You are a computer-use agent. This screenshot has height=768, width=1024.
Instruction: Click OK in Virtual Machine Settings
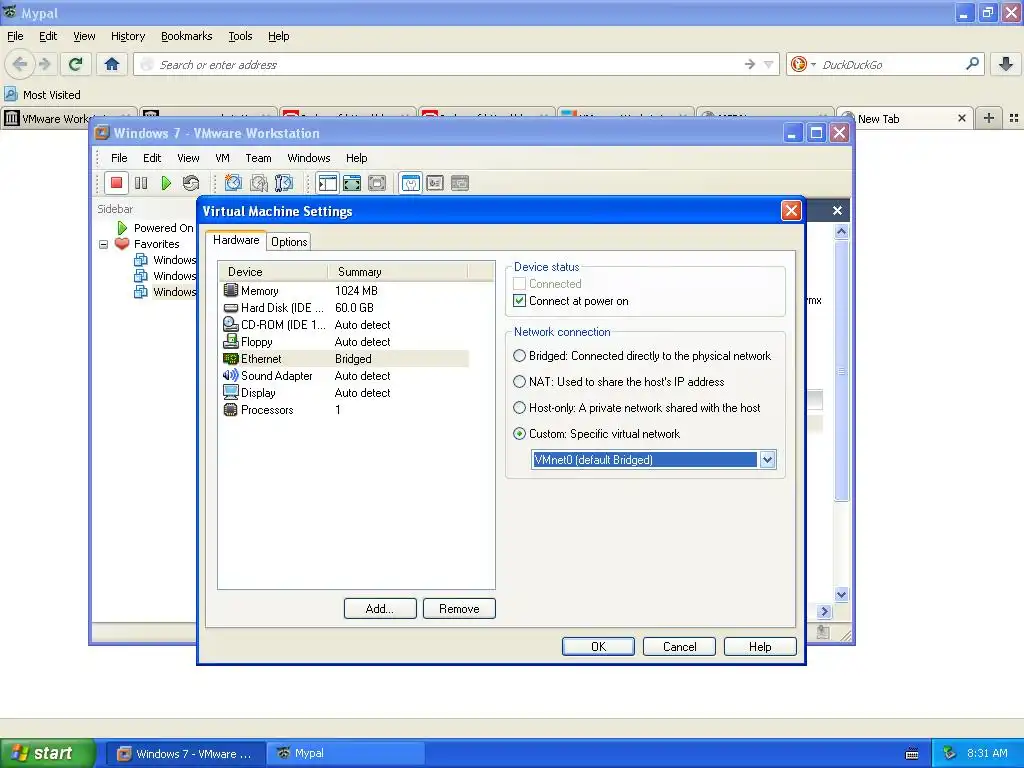[x=598, y=647]
